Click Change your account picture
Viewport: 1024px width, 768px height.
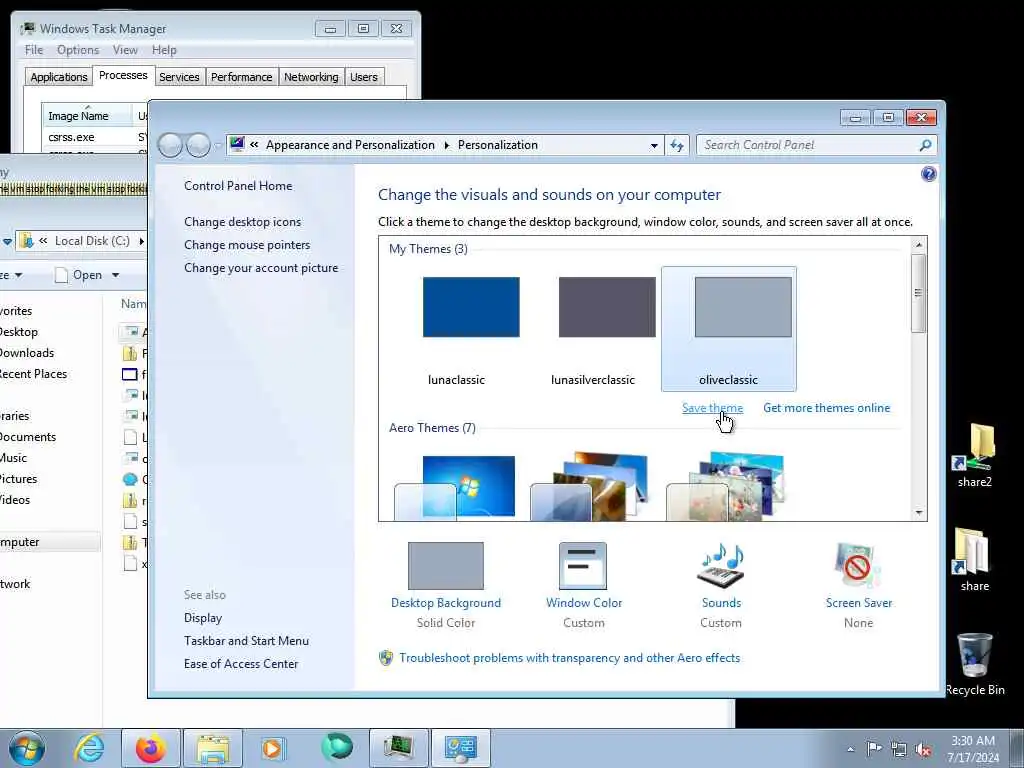[261, 267]
